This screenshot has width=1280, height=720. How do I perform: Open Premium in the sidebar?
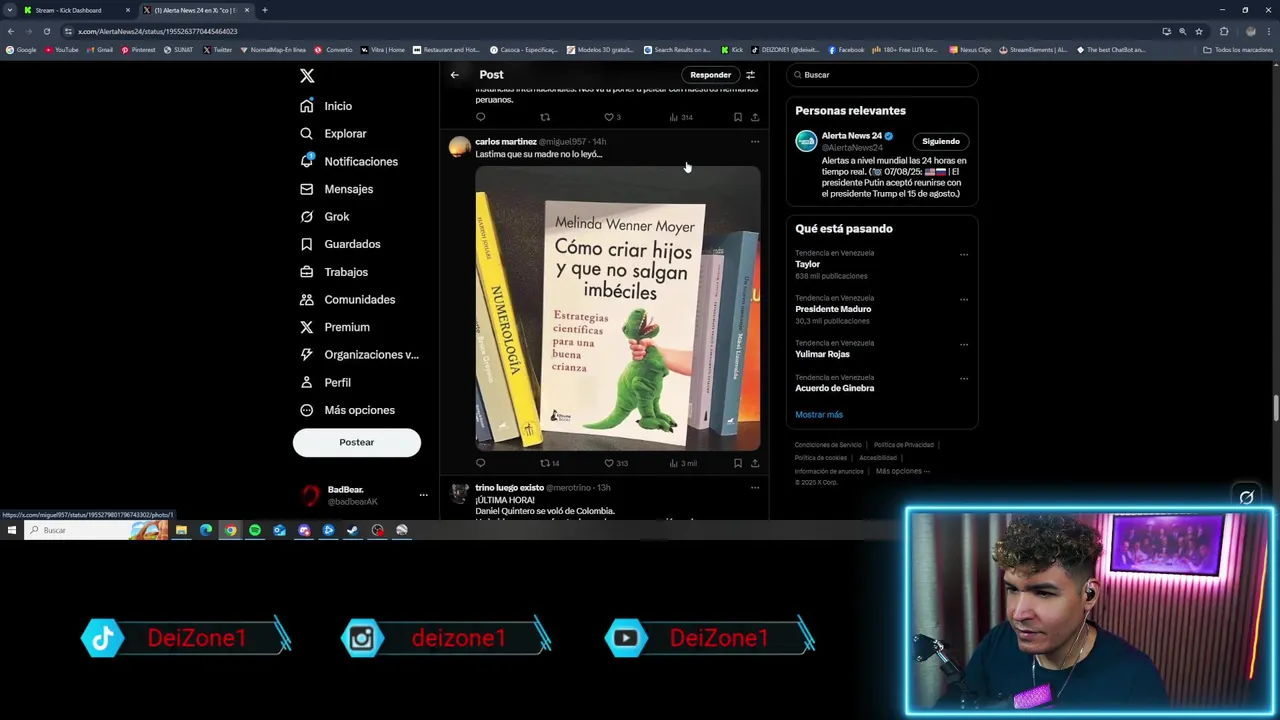point(334,327)
